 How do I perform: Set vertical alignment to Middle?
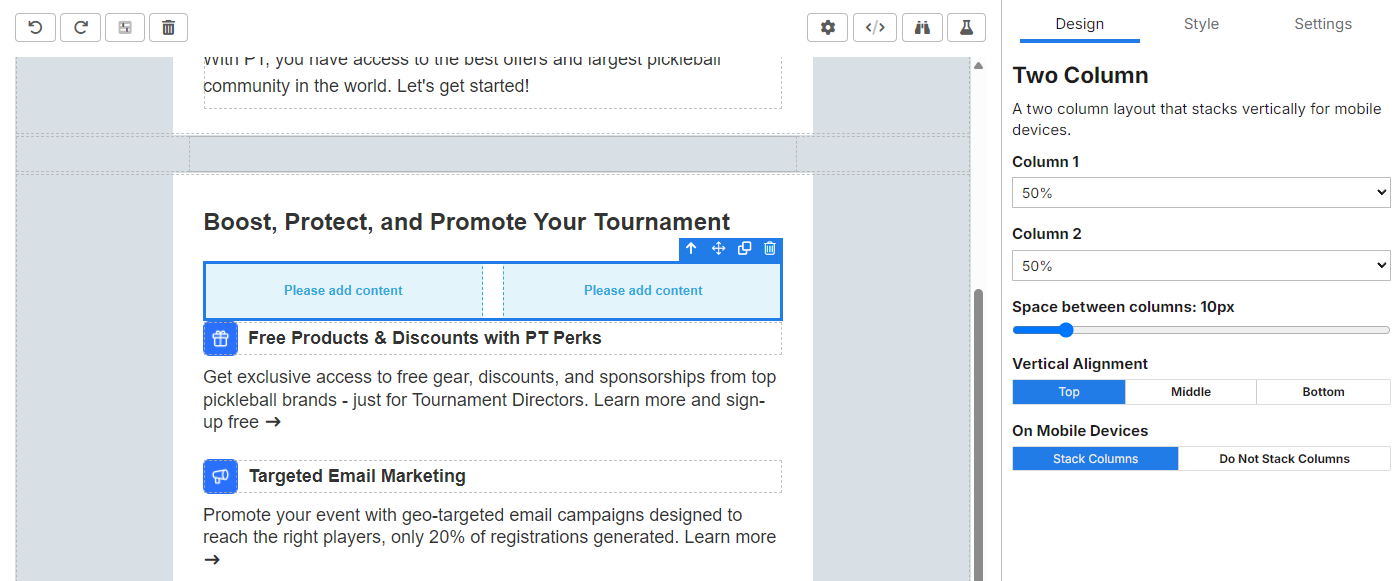click(1191, 392)
